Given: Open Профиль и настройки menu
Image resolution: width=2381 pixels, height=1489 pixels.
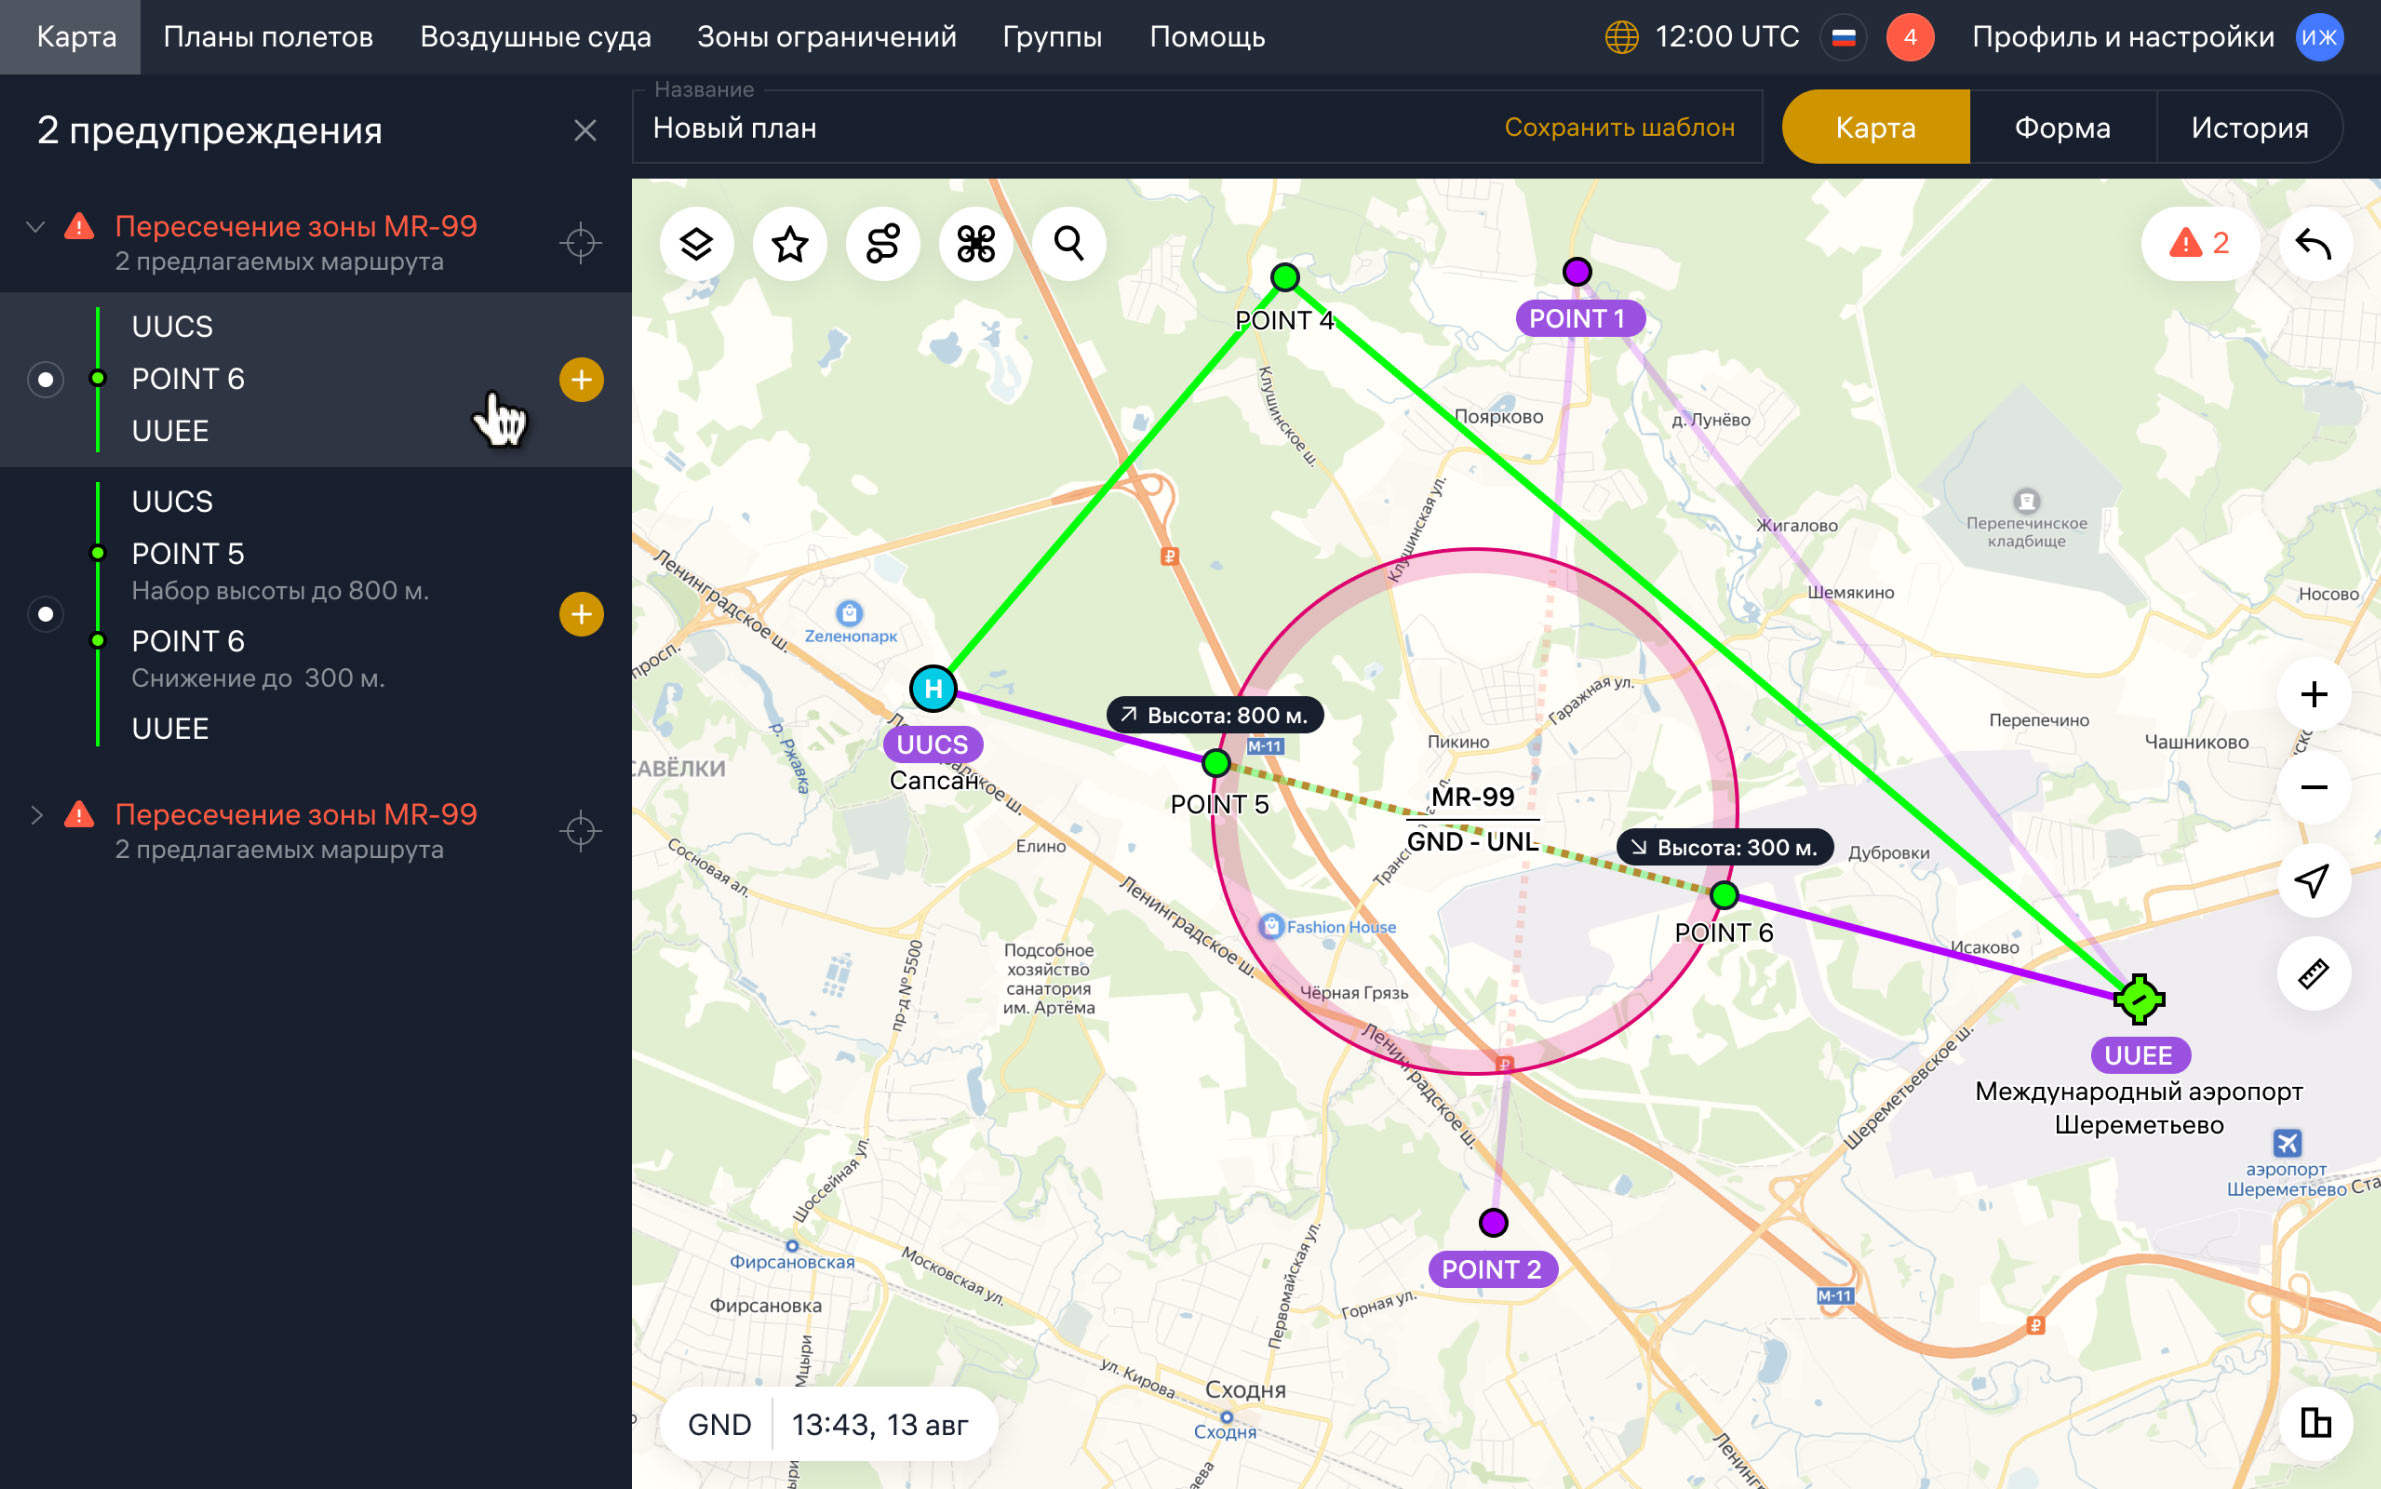Looking at the screenshot, I should coord(2122,38).
